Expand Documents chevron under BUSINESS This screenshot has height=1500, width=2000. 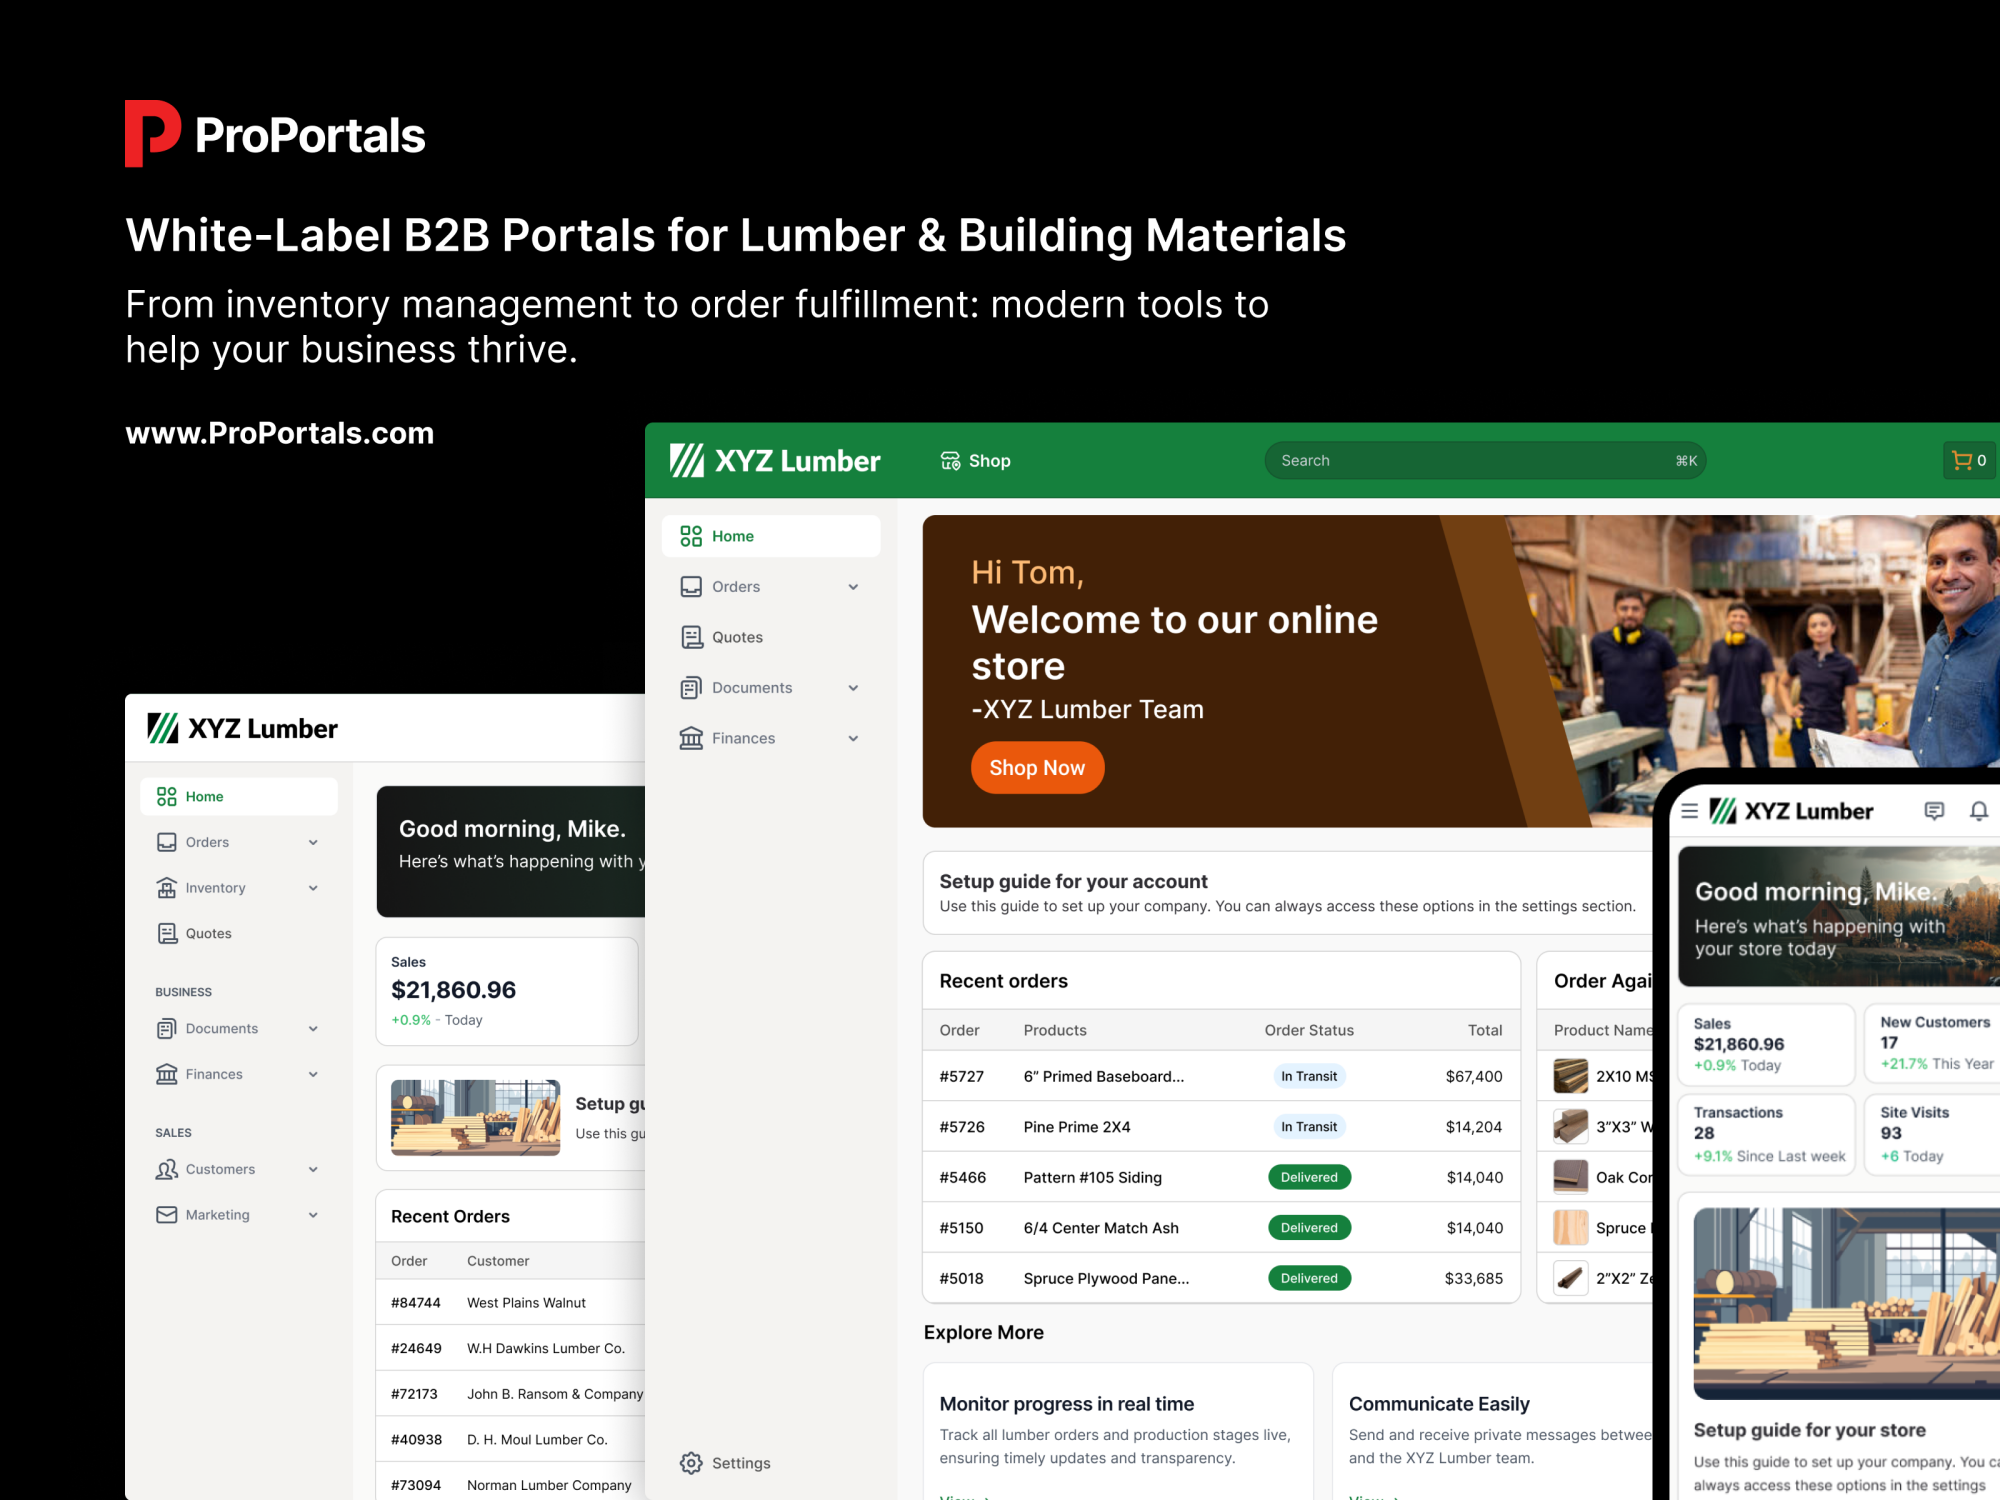313,1029
